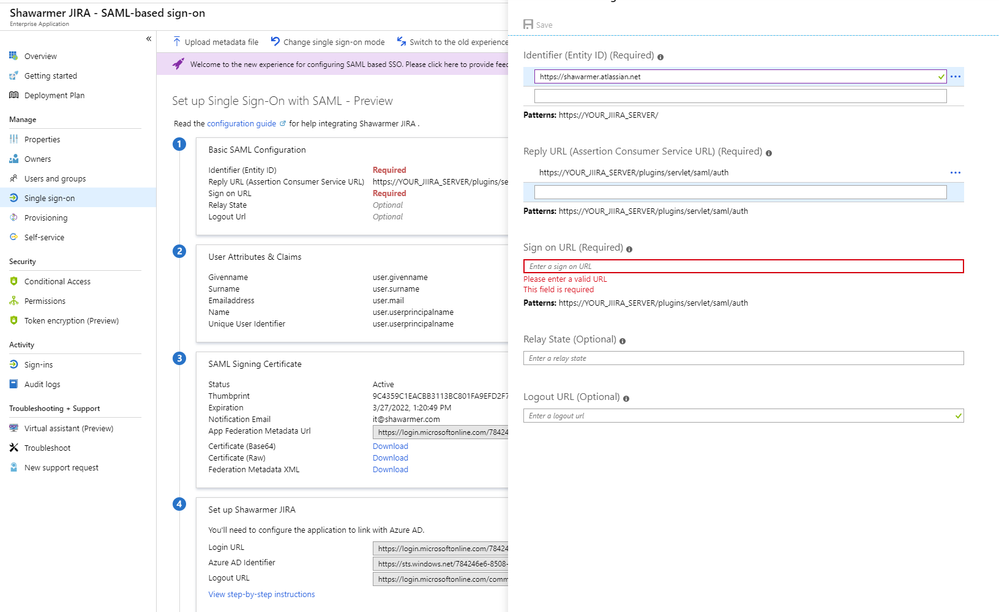
Task: Click the rocket icon in welcome banner
Action: (x=178, y=64)
